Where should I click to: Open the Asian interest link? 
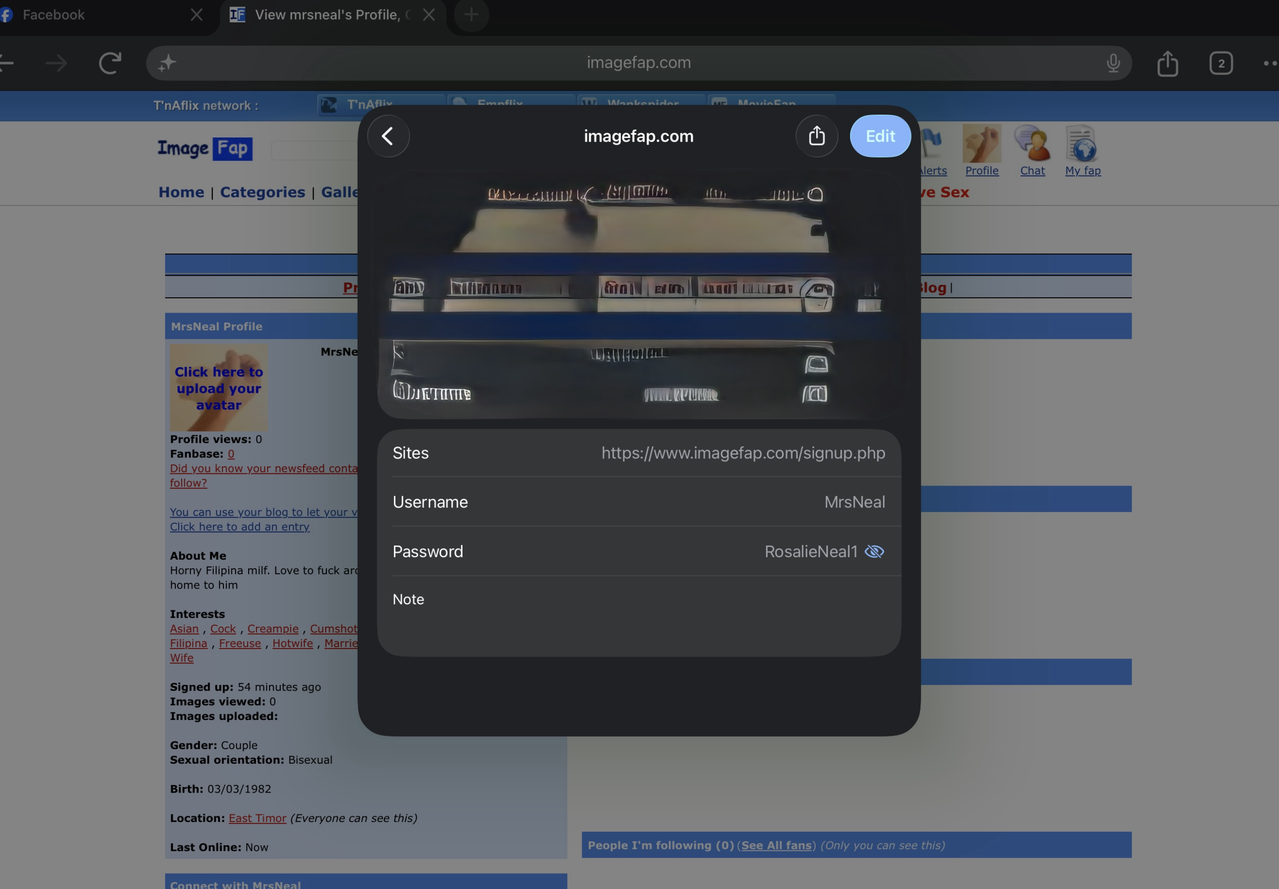tap(184, 629)
